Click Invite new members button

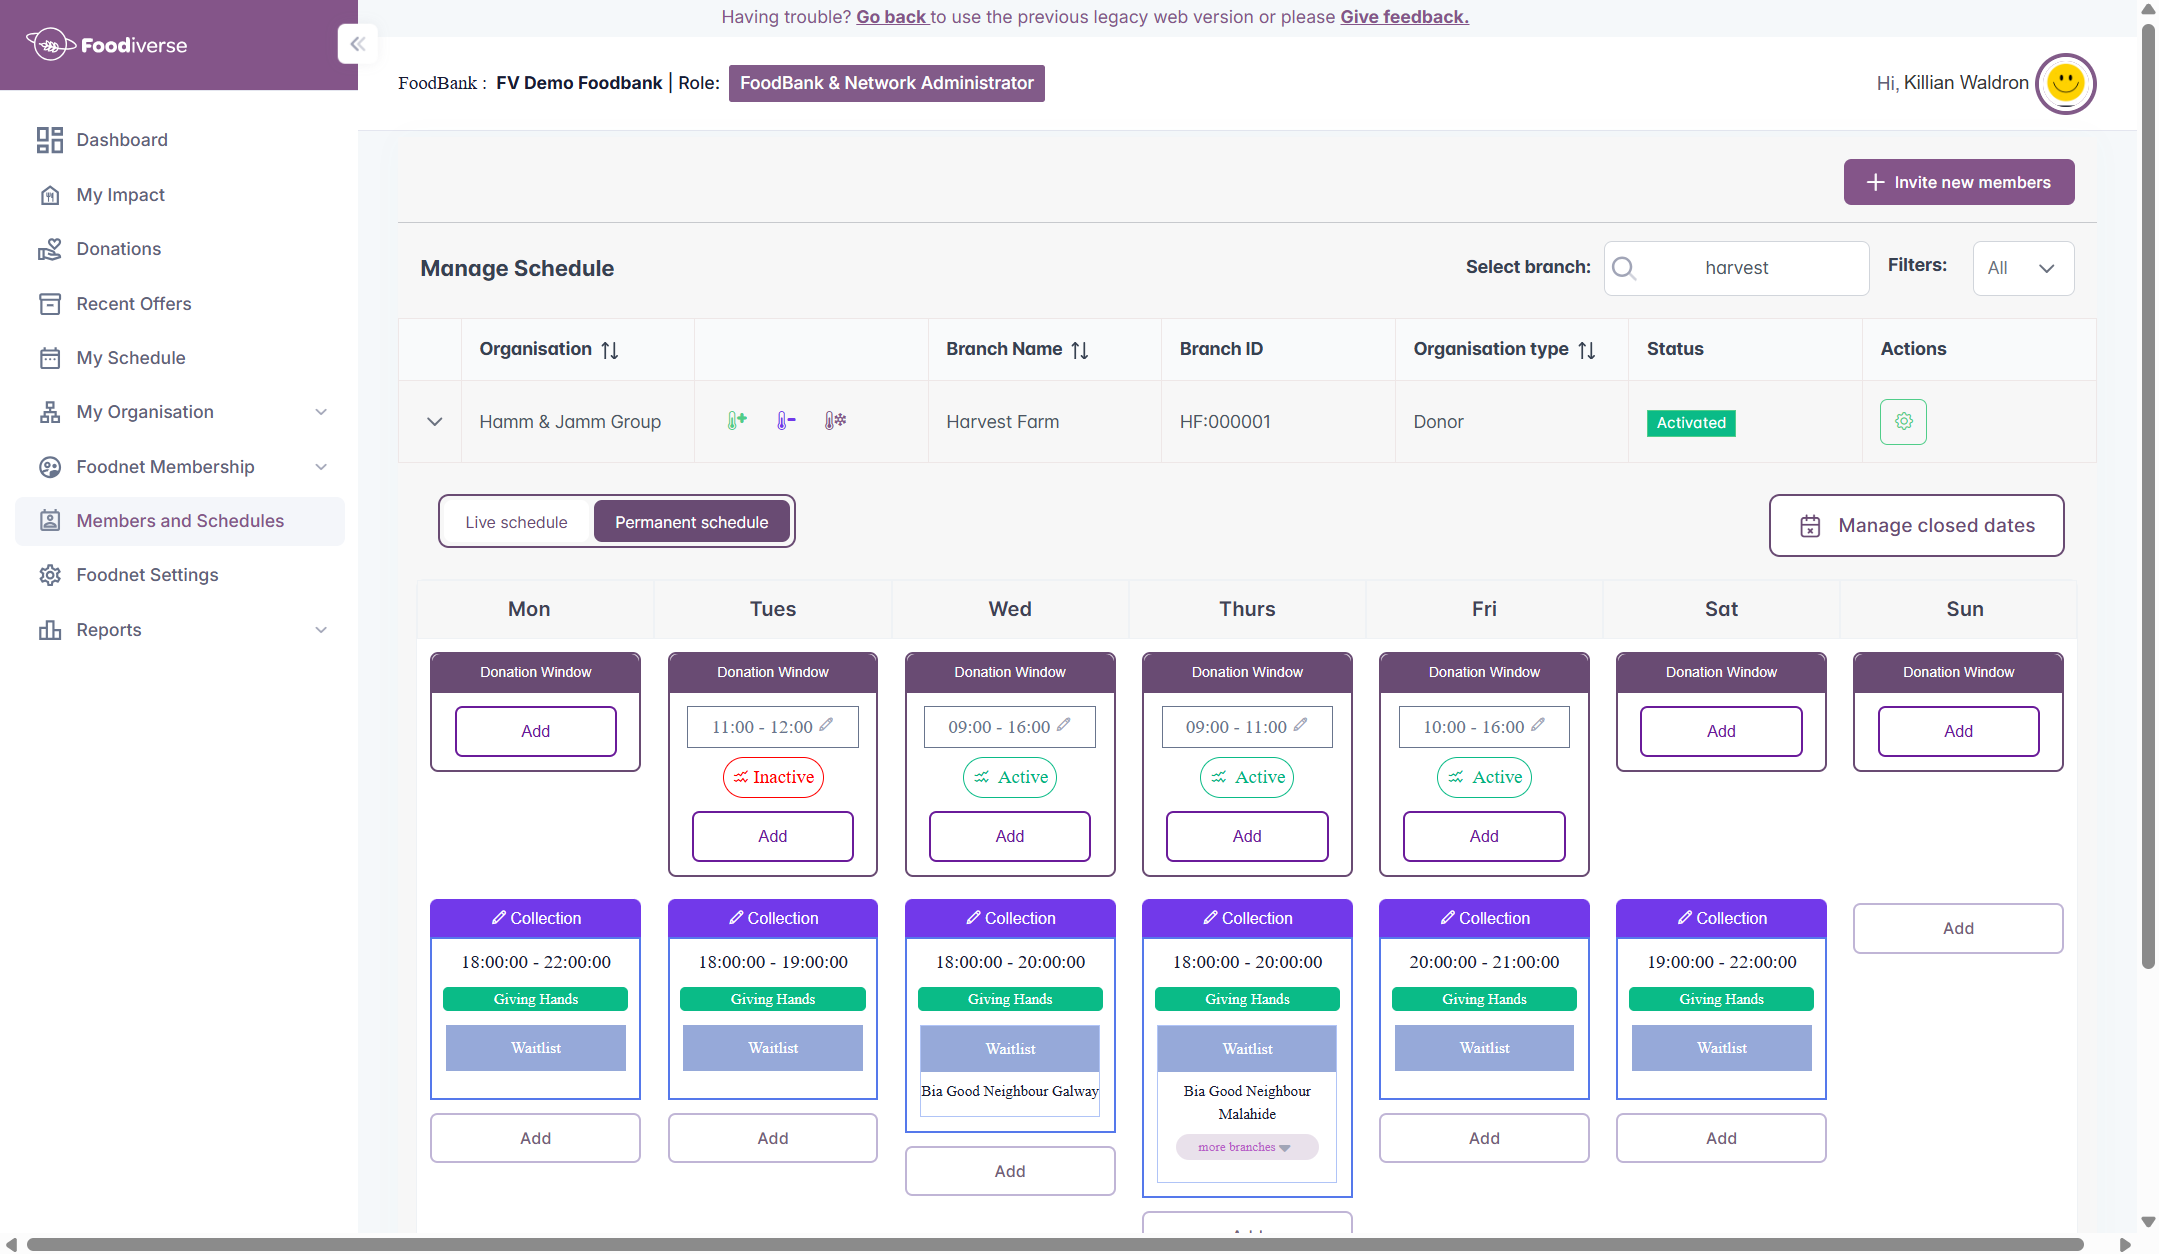tap(1958, 182)
